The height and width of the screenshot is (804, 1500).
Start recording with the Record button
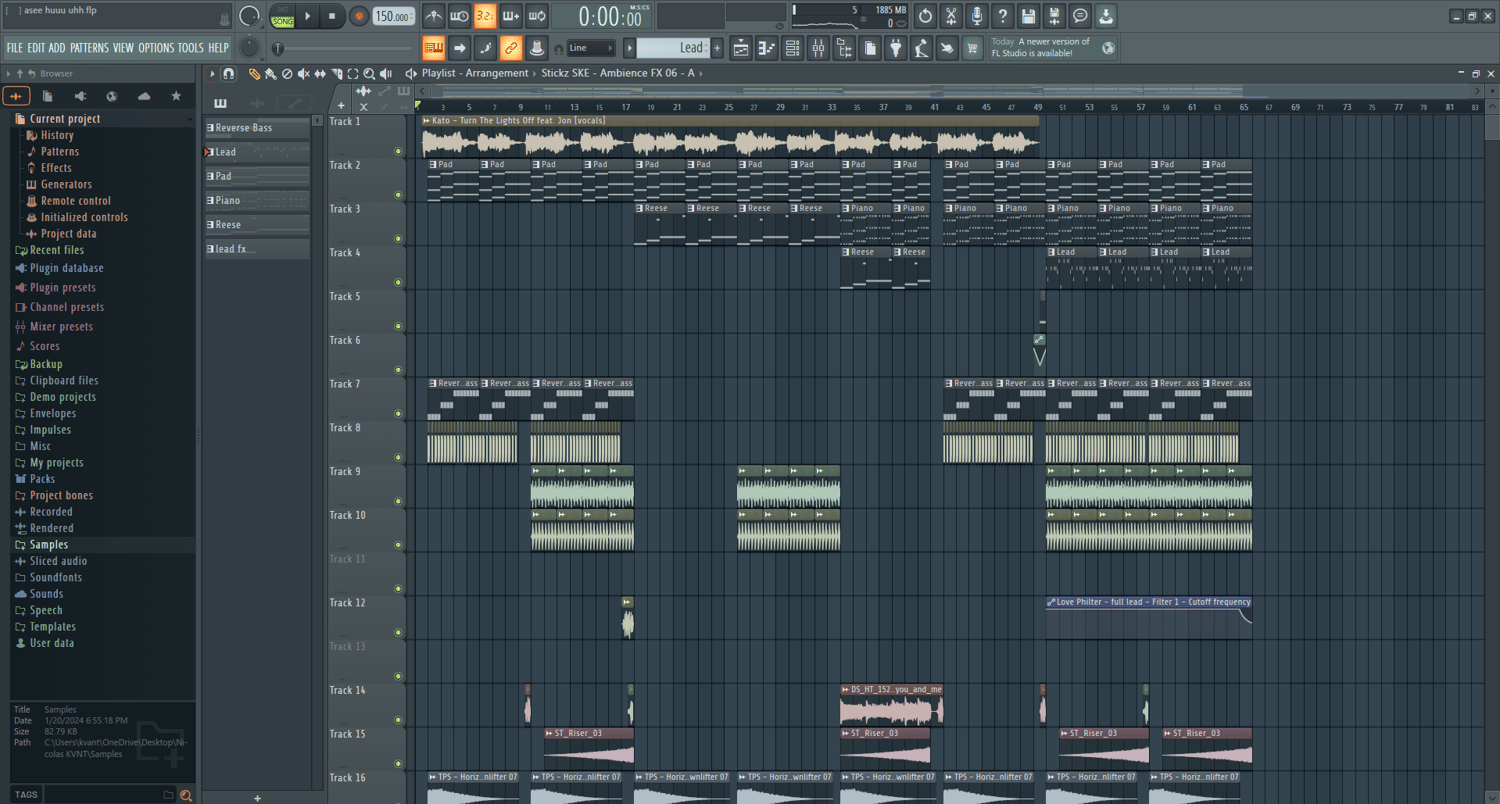pos(359,16)
